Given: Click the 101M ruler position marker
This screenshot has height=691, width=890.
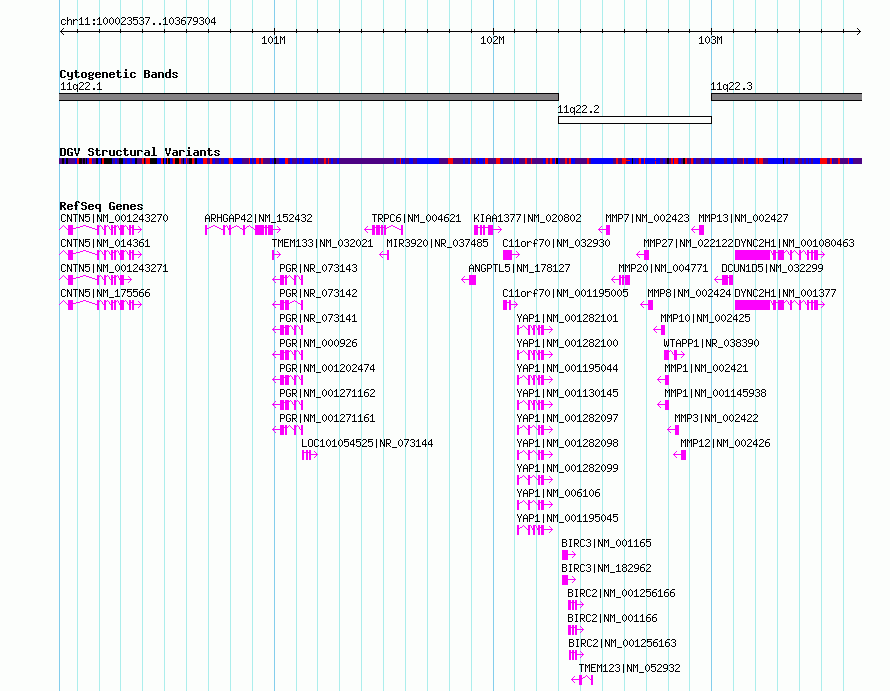Looking at the screenshot, I should coord(274,40).
